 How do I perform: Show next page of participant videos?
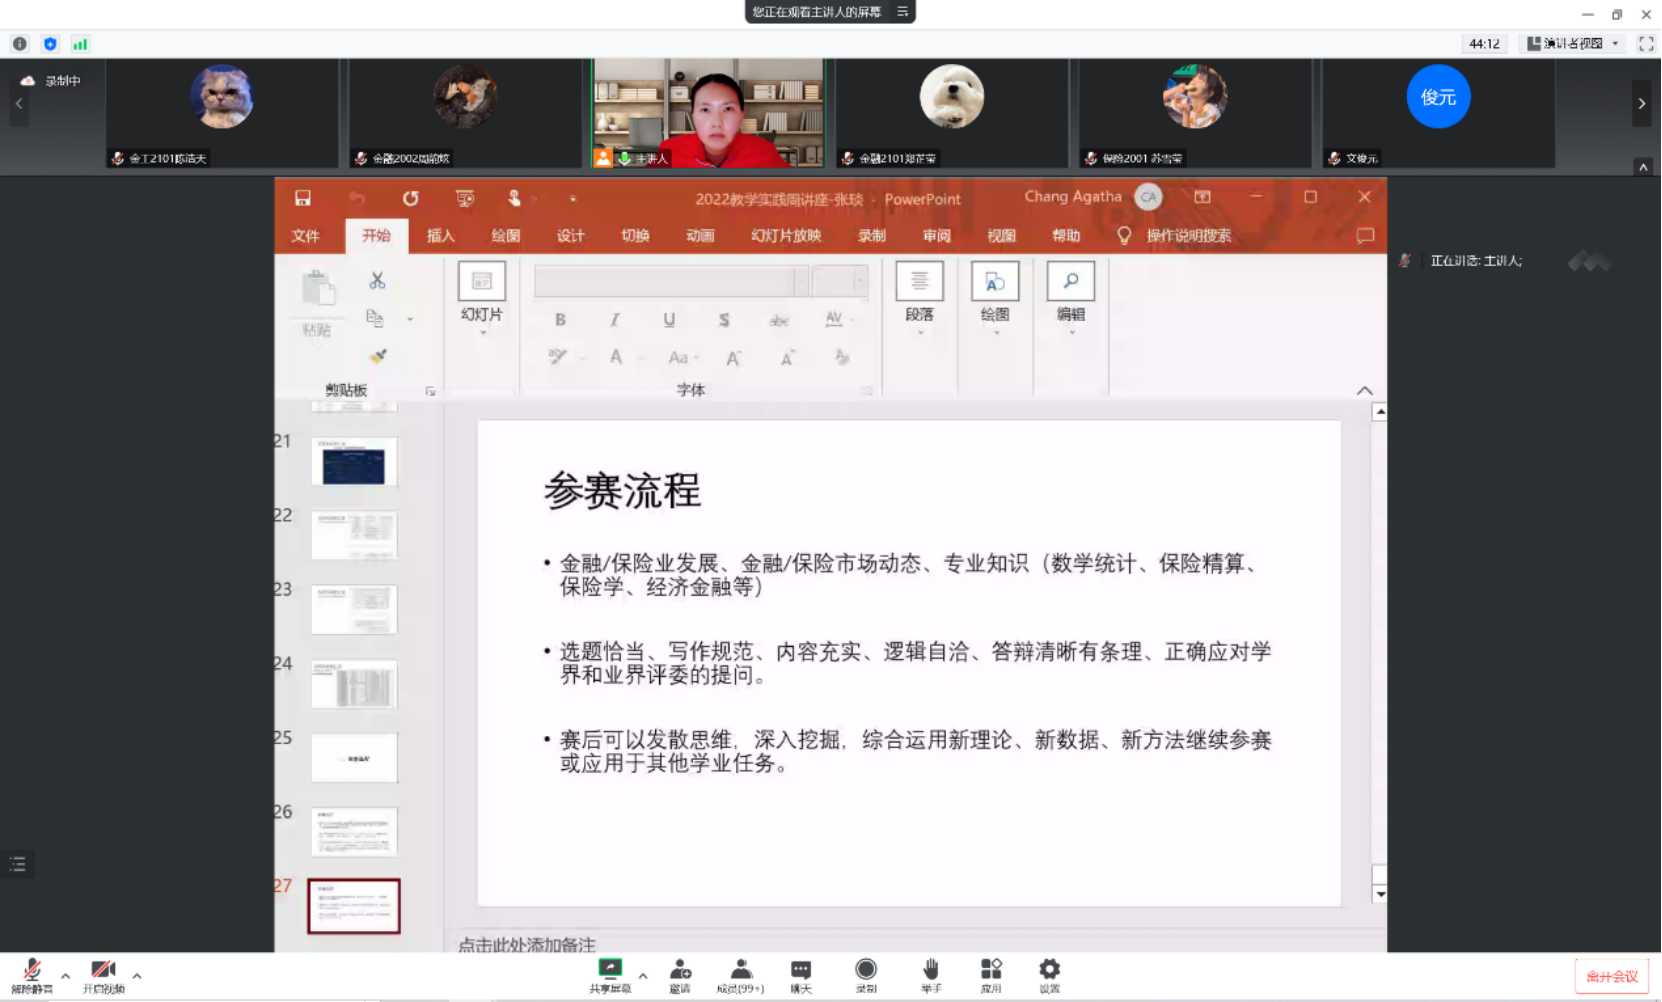tap(1641, 104)
